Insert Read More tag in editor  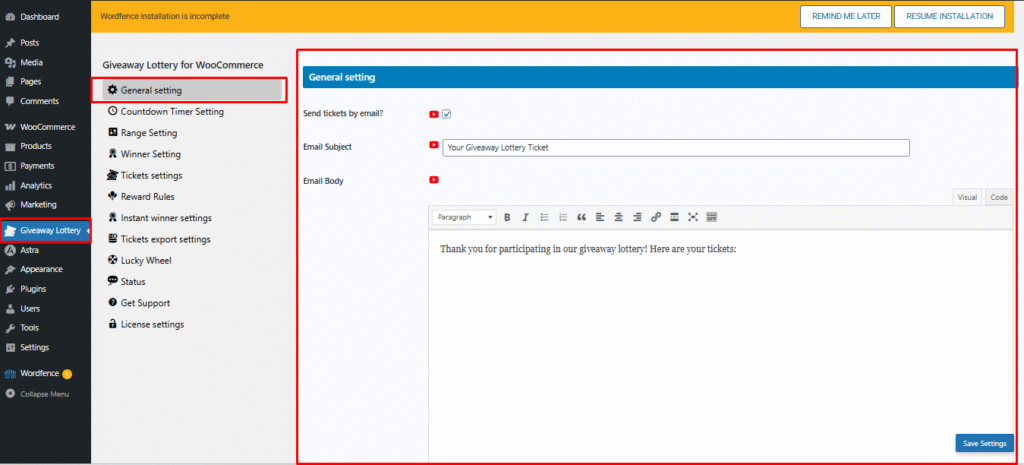(x=675, y=217)
